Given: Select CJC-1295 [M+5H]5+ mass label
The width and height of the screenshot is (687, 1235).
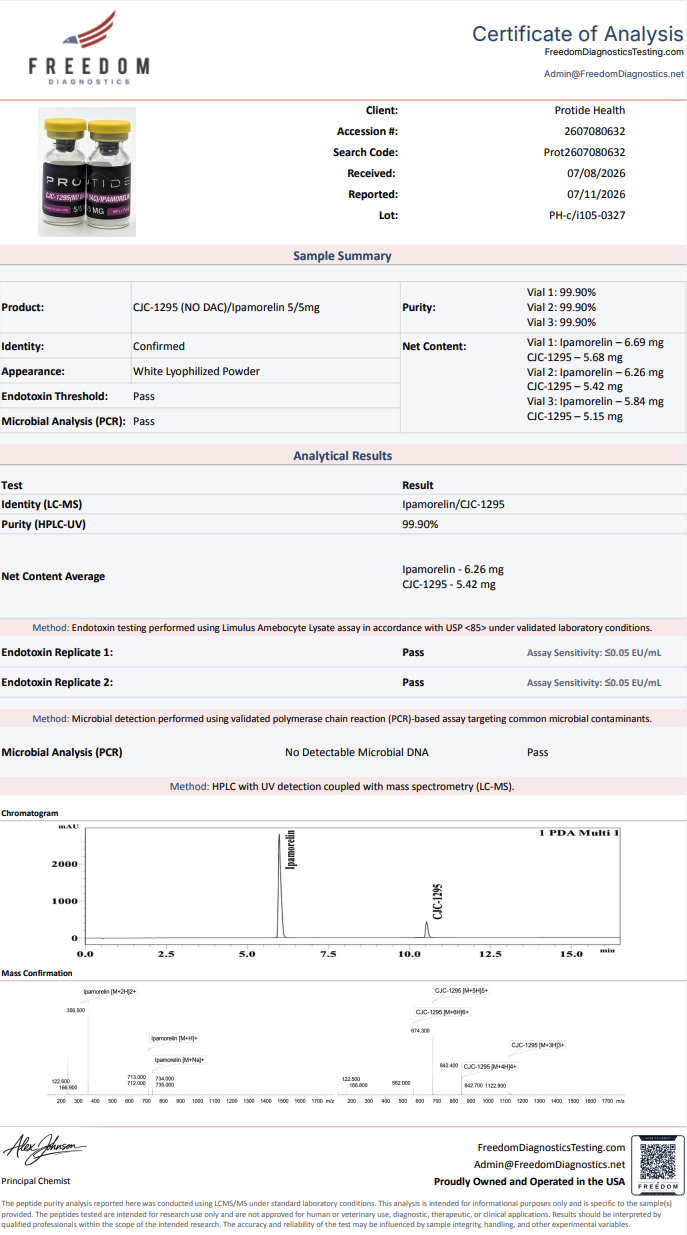Looking at the screenshot, I should pos(461,990).
